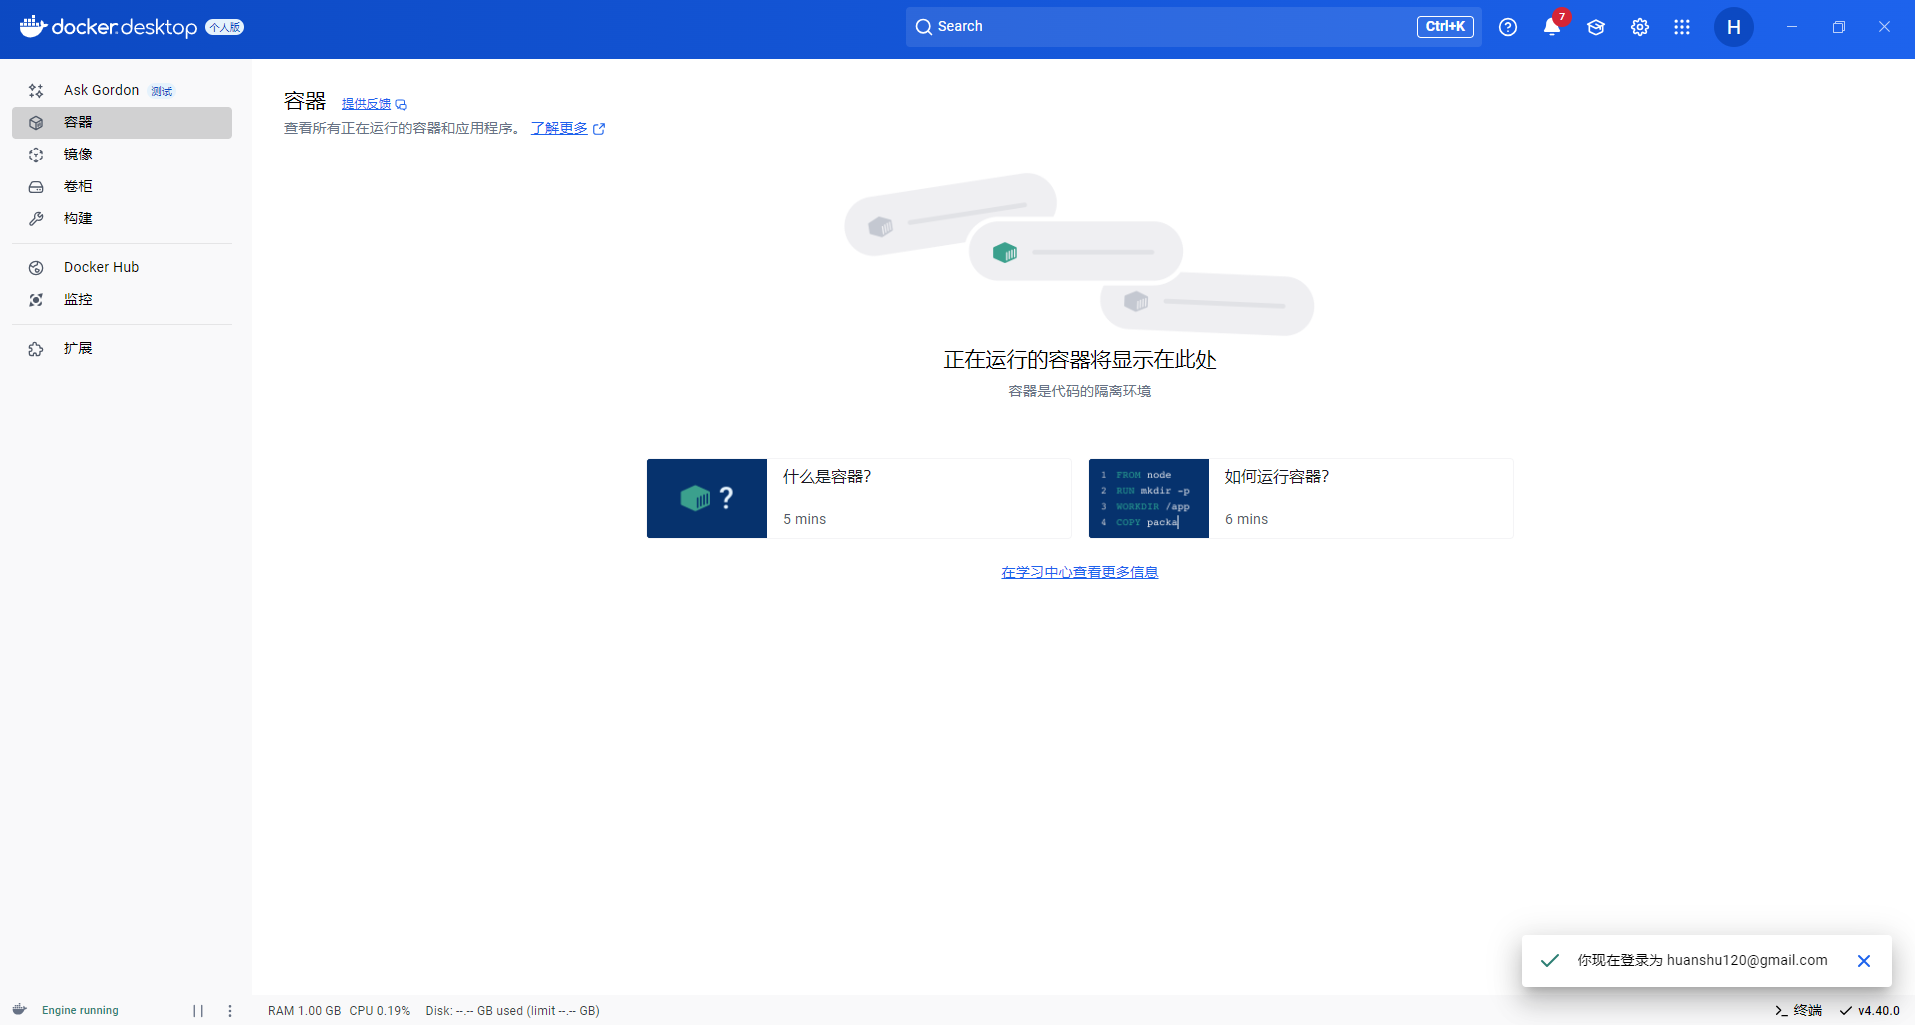Click the Engine running whale icon

(19, 1010)
